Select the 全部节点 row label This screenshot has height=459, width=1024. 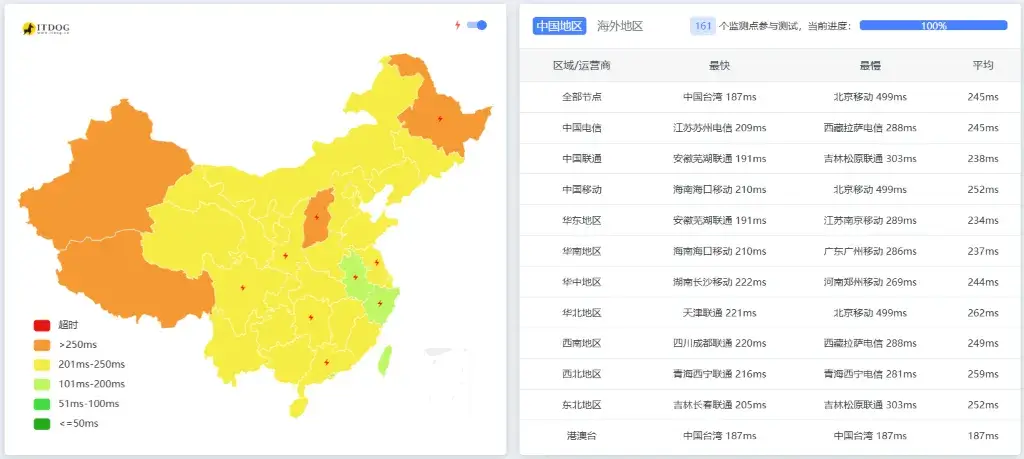coord(582,97)
